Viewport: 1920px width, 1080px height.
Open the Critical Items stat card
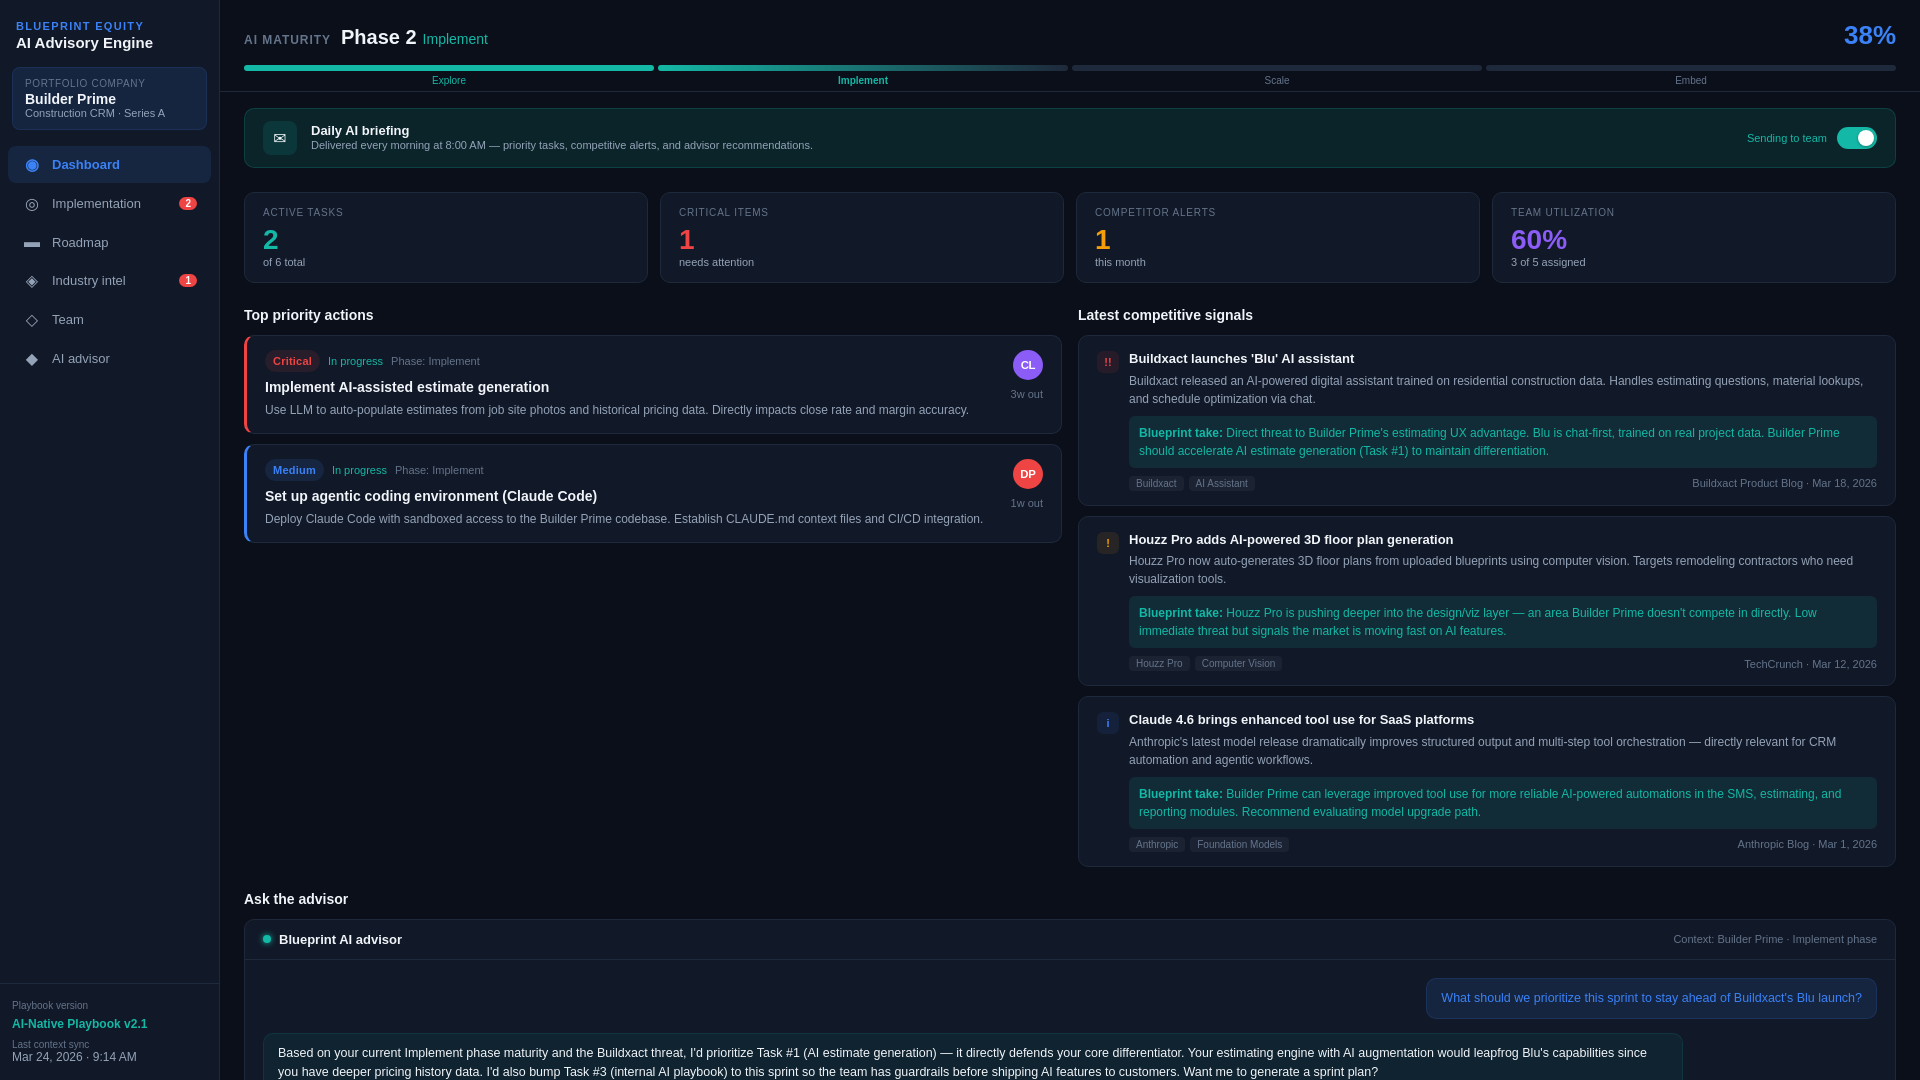[x=862, y=237]
